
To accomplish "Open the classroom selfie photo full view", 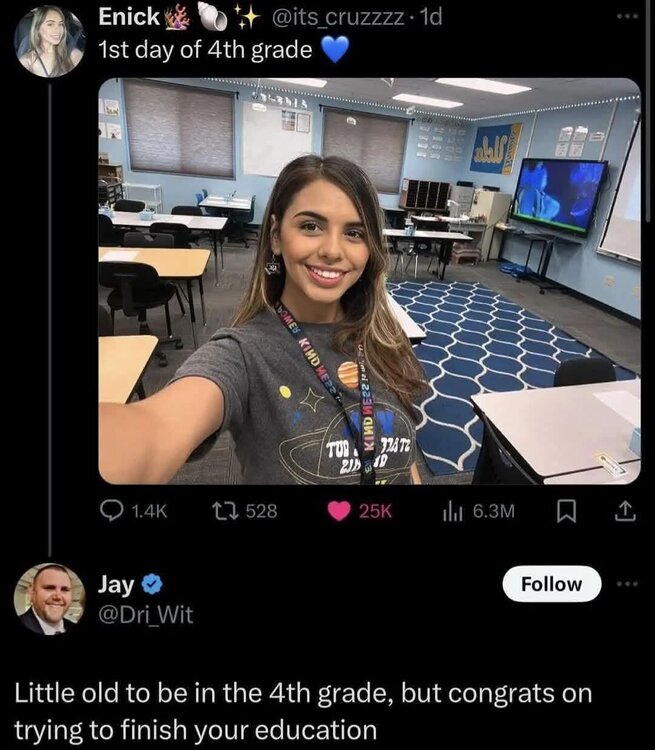I will coord(369,281).
